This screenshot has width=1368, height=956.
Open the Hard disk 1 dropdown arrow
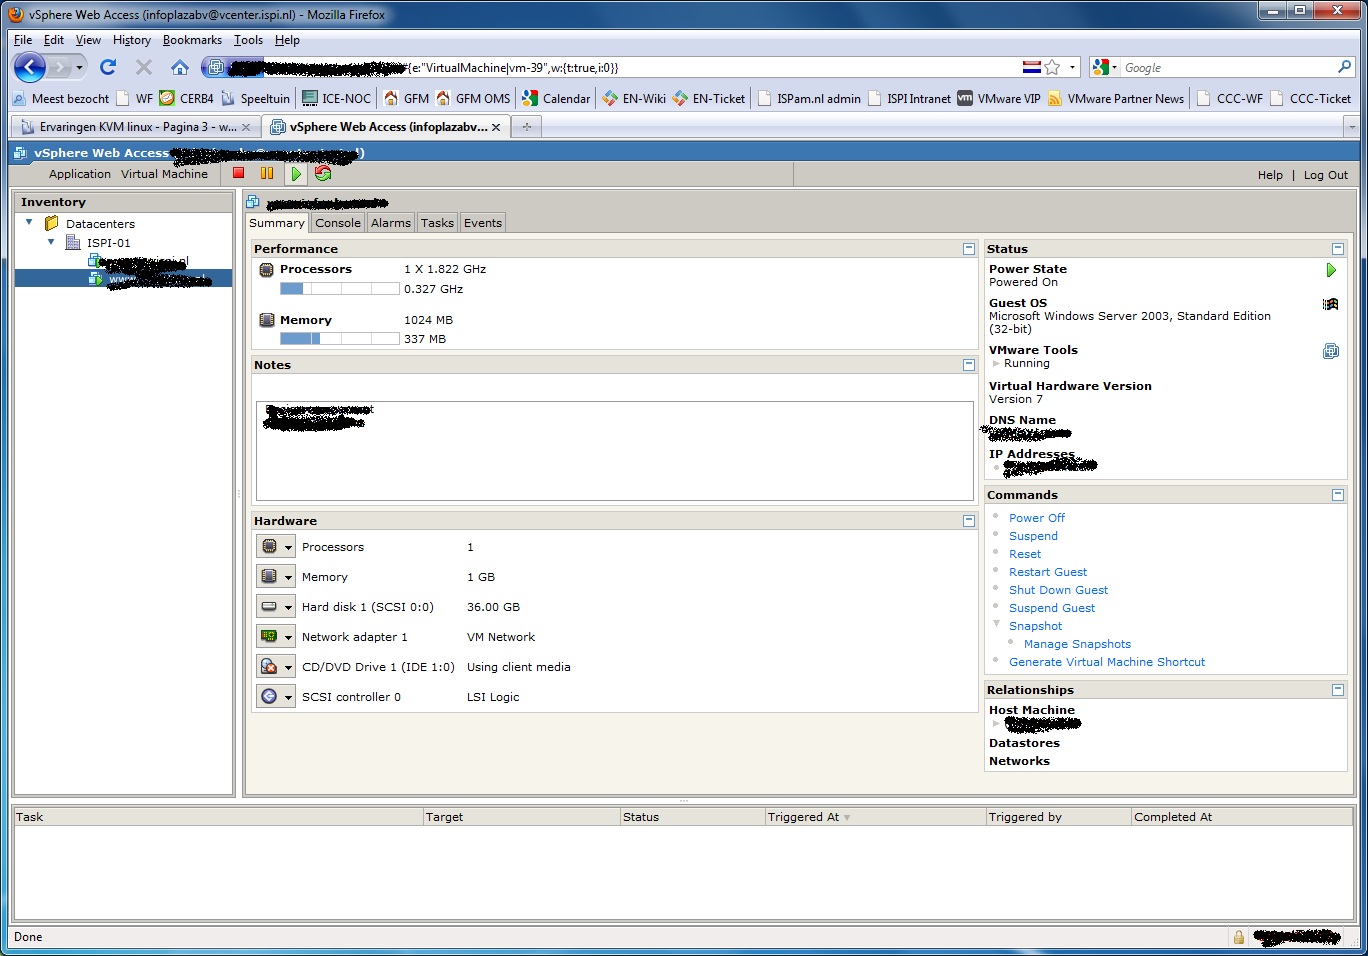288,607
